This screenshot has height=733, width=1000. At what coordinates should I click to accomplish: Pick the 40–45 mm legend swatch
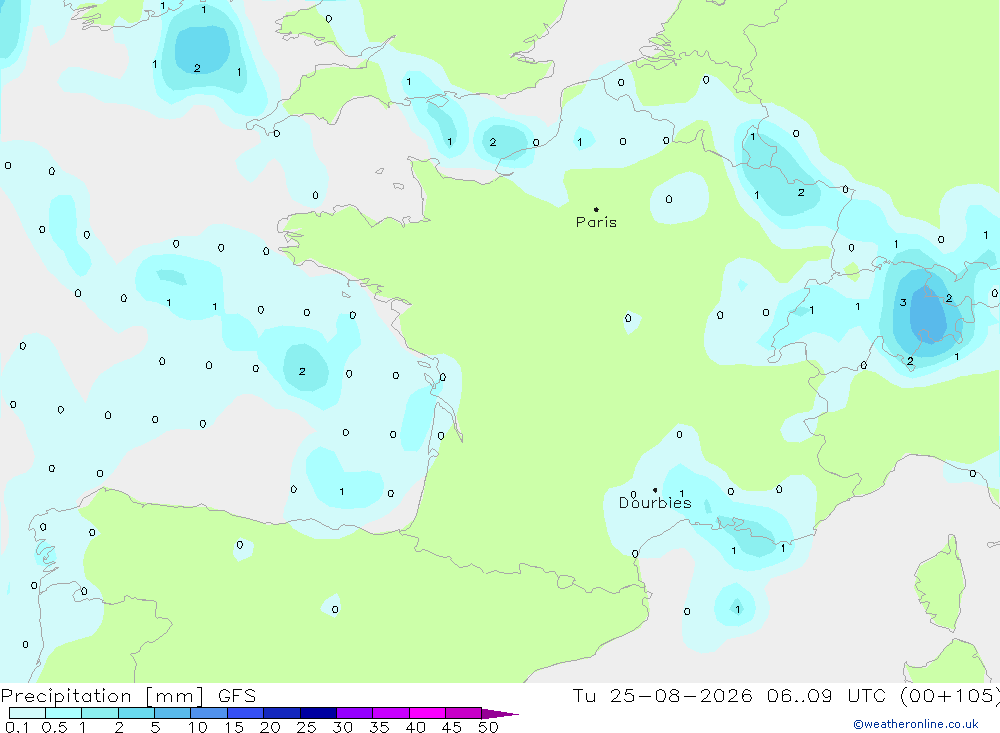point(427,713)
